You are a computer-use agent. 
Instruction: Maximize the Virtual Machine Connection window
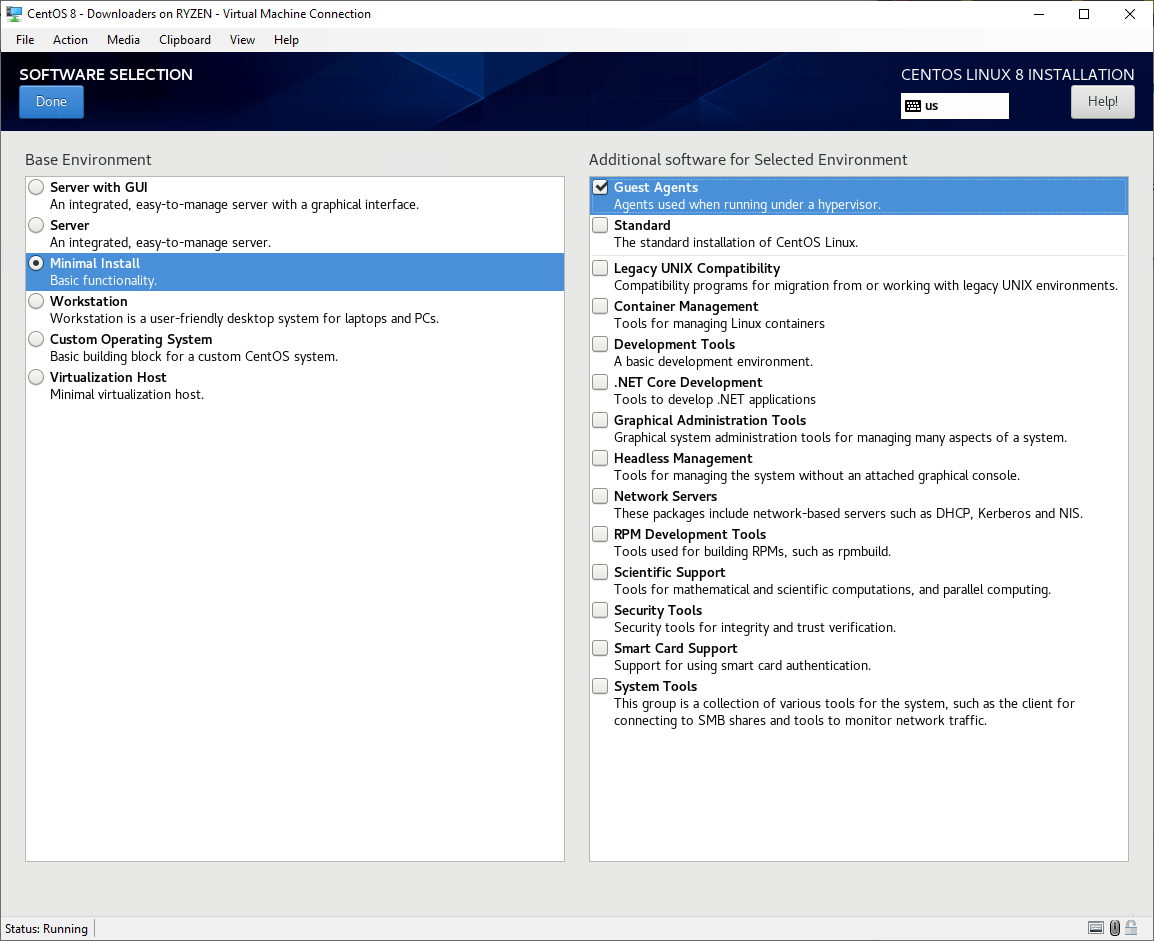coord(1083,14)
